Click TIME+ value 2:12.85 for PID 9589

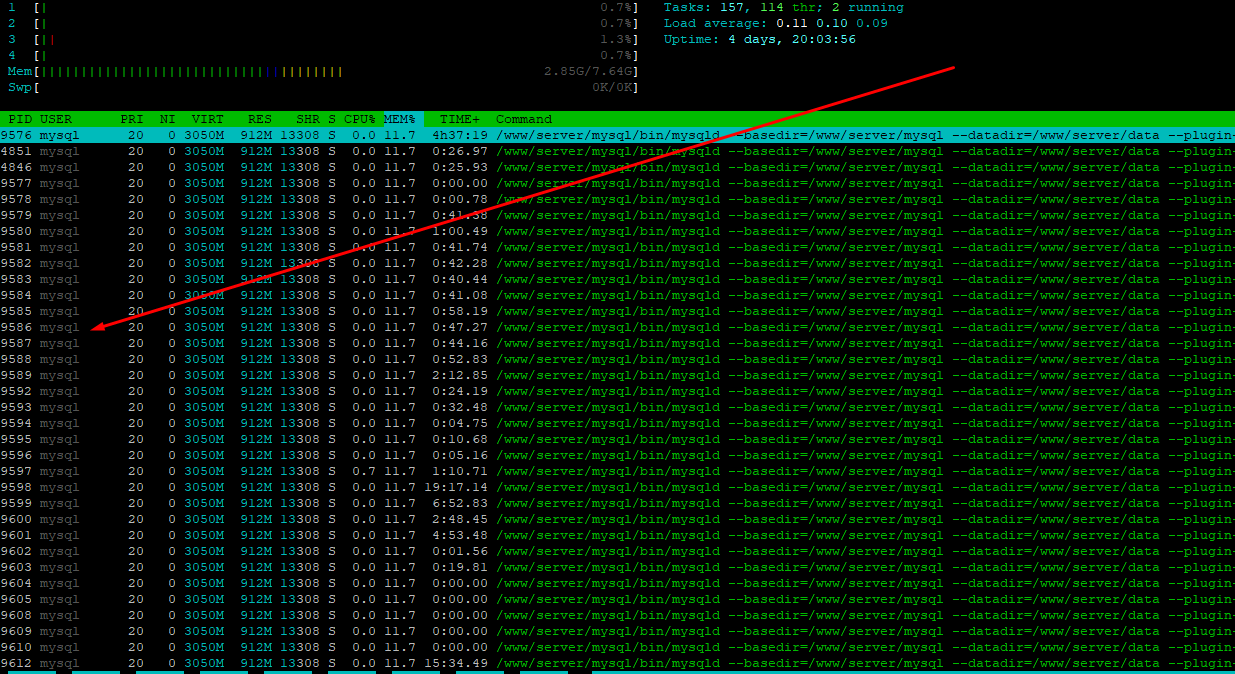click(460, 375)
